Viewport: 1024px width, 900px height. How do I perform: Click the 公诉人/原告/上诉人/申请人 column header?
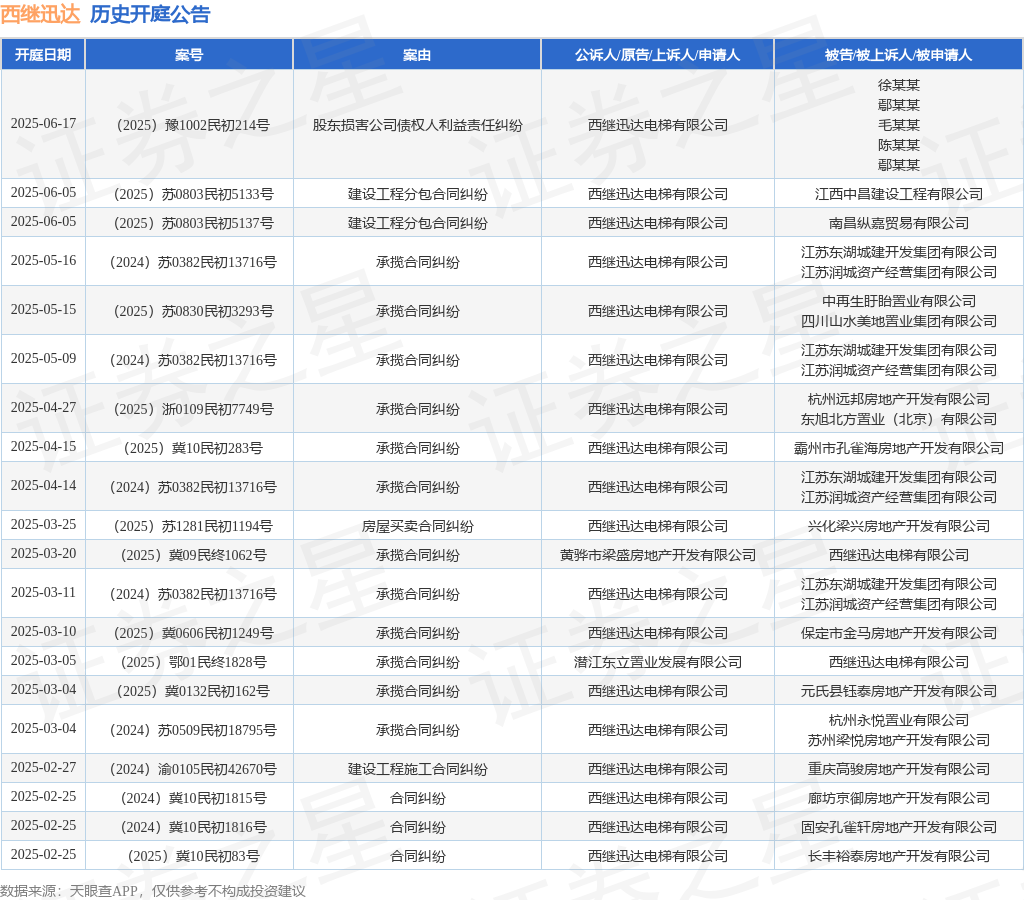pos(658,55)
